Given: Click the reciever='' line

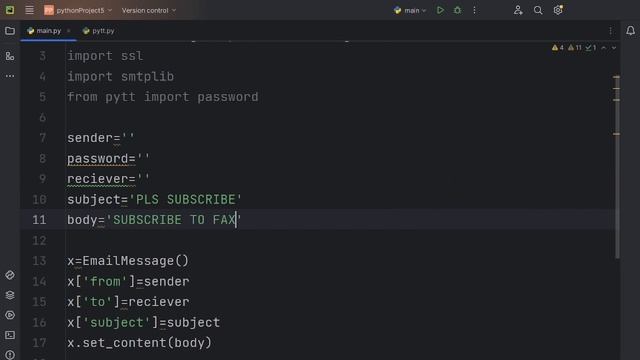Looking at the screenshot, I should [x=109, y=179].
